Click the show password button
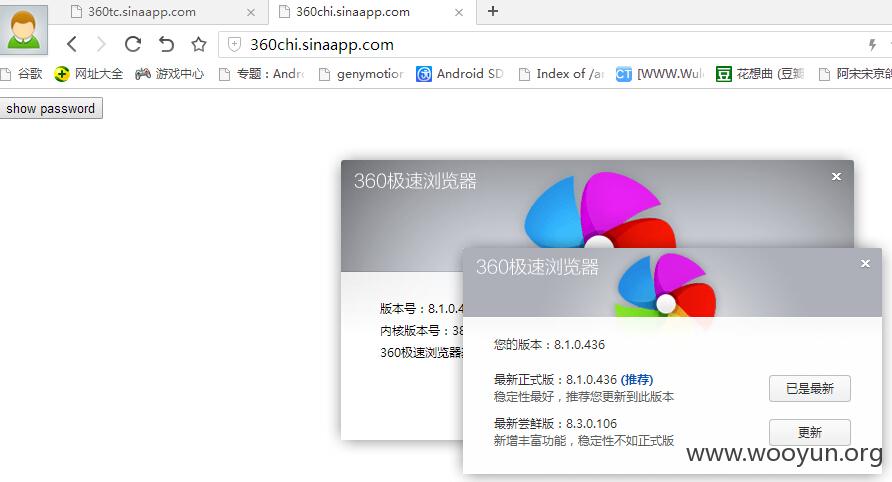 pos(51,108)
